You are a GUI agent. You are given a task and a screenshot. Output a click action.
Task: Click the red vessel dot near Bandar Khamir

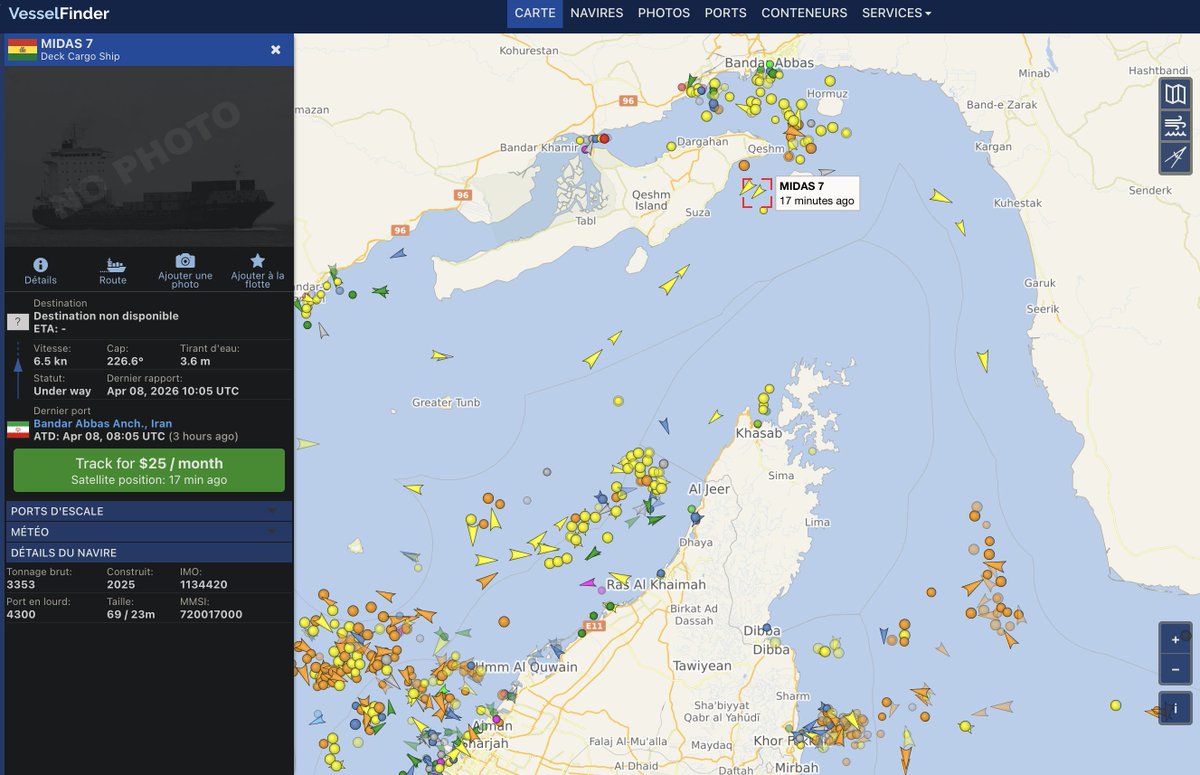605,138
